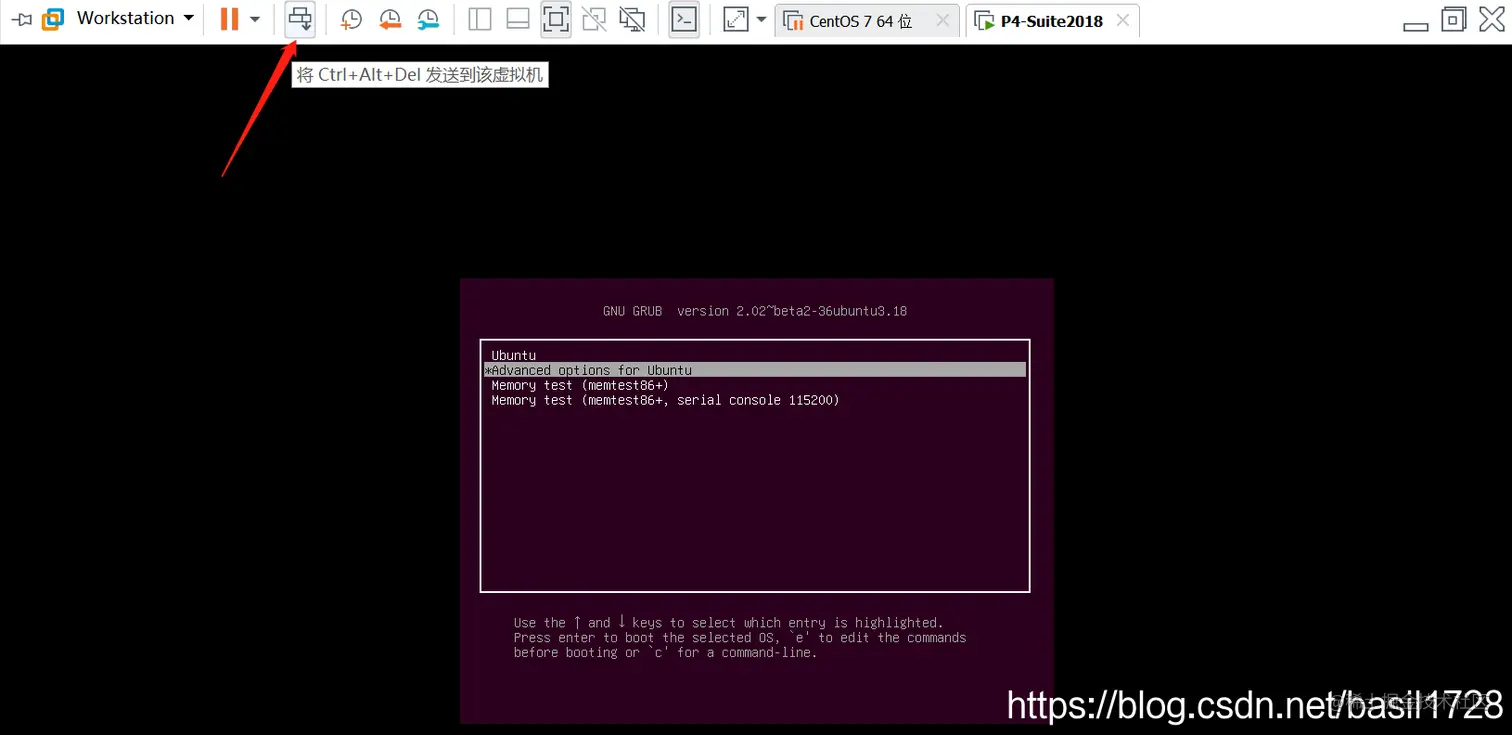
Task: Close the P4-Suite2018 tab
Action: tap(1123, 20)
